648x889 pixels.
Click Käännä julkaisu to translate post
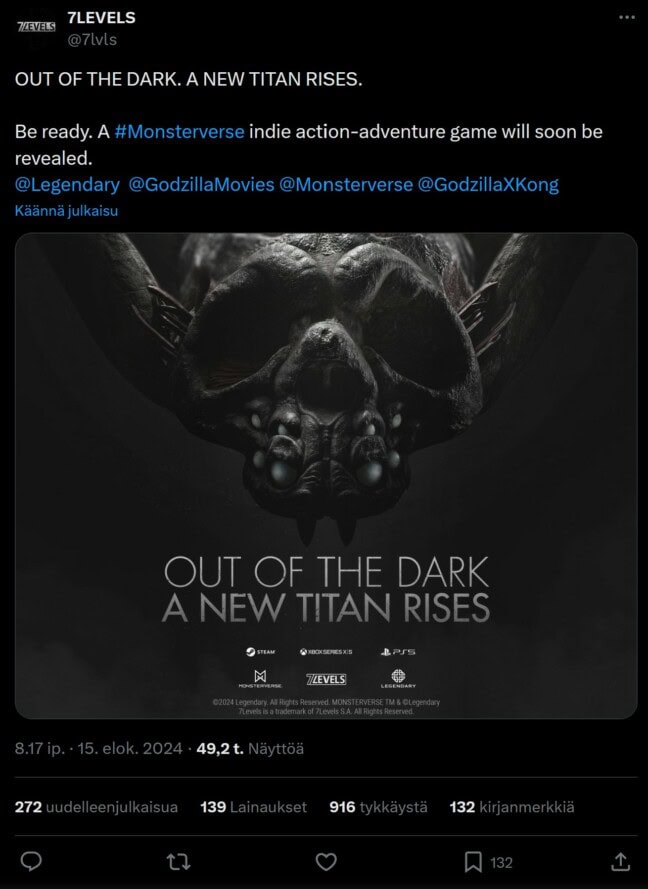tap(66, 211)
